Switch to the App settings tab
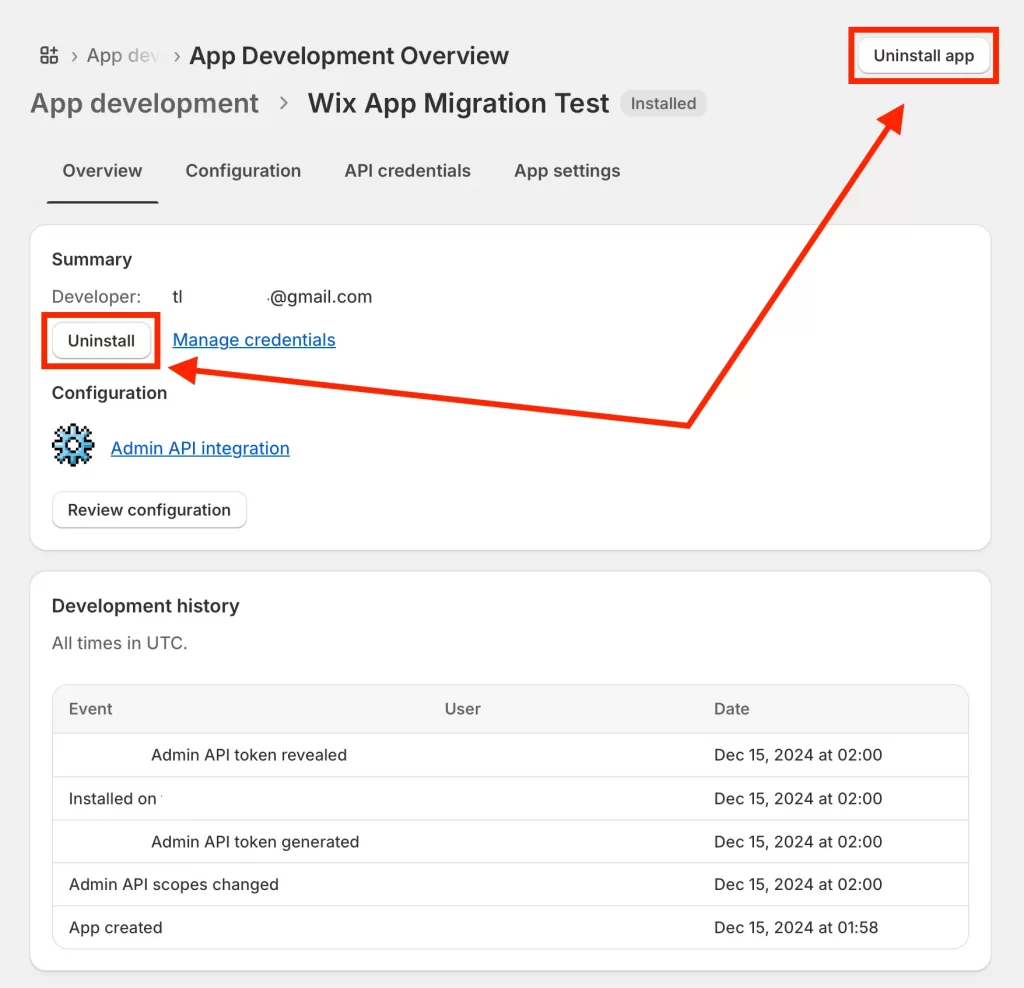The width and height of the screenshot is (1024, 988). (x=566, y=171)
